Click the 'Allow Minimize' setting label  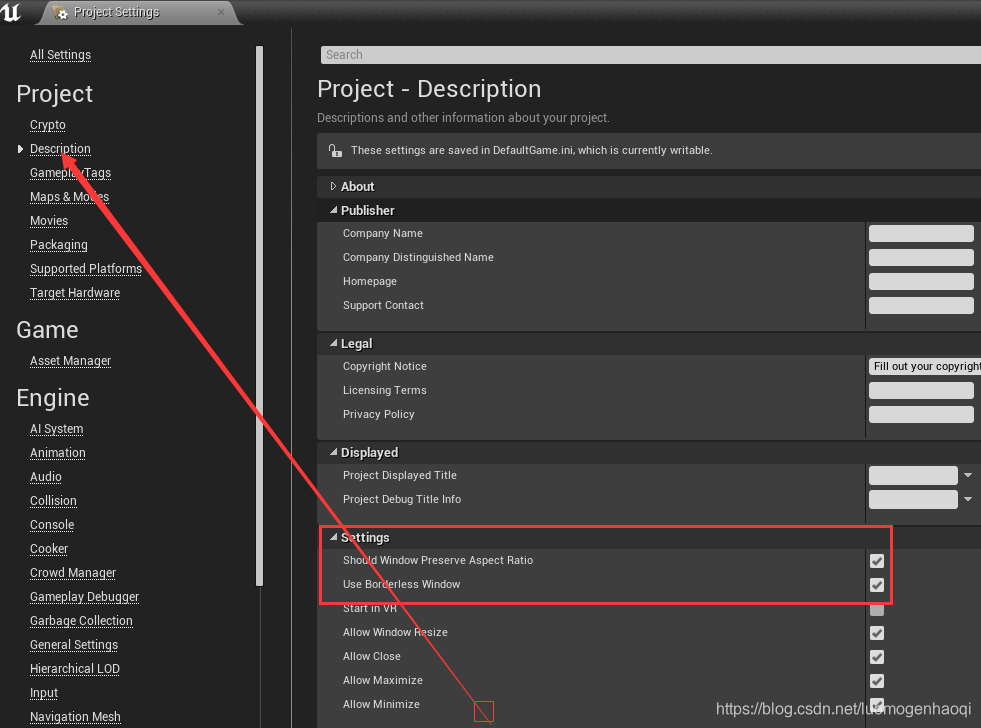pos(381,704)
